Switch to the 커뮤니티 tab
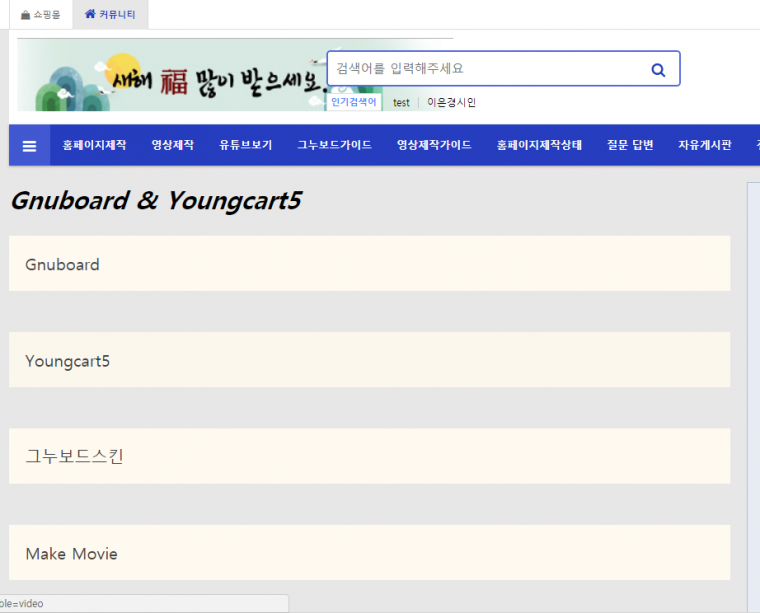Image resolution: width=760 pixels, height=613 pixels. point(111,15)
